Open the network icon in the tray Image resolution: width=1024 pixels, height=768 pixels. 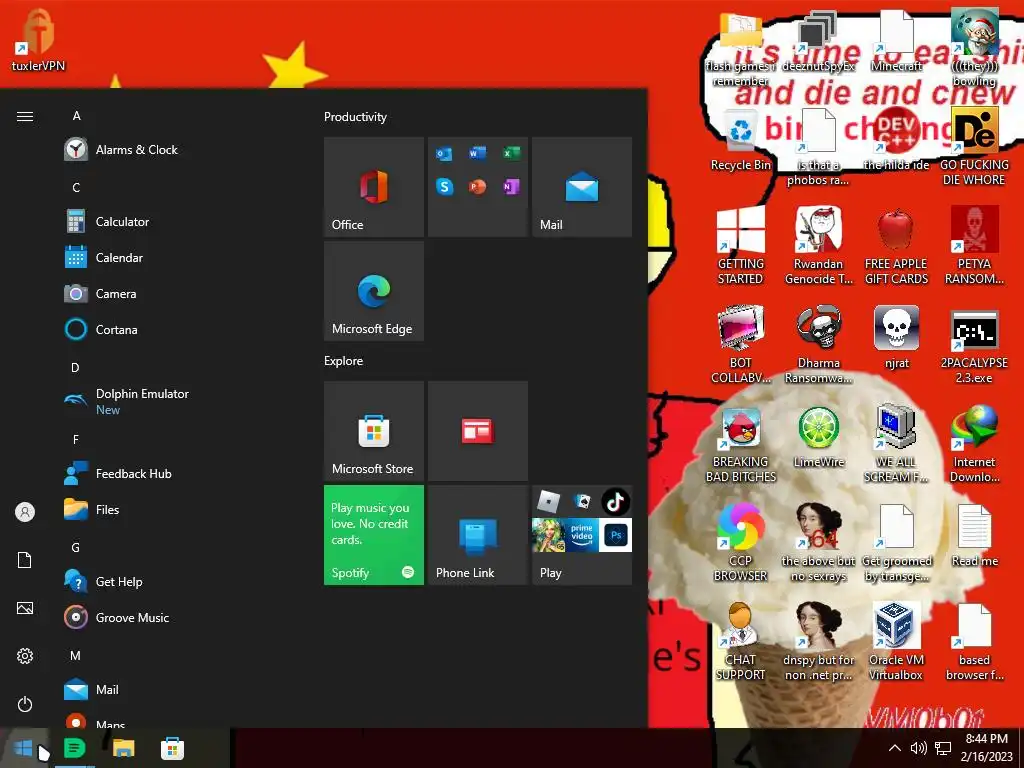942,748
